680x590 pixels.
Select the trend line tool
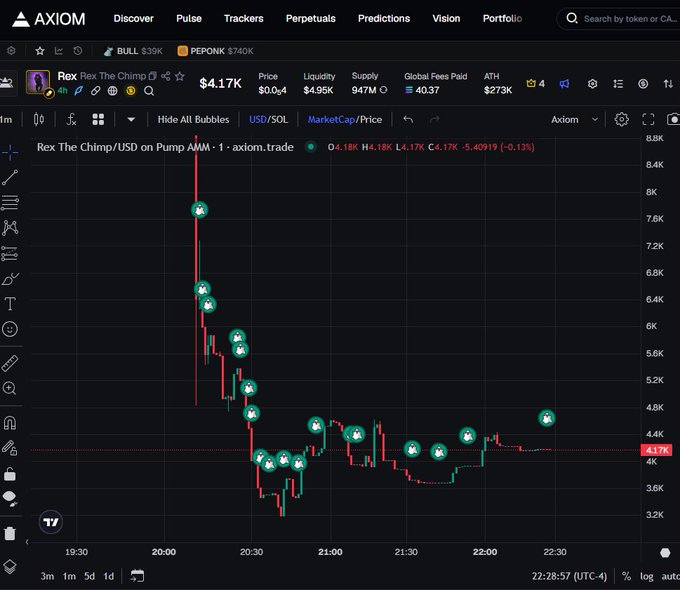coord(10,177)
